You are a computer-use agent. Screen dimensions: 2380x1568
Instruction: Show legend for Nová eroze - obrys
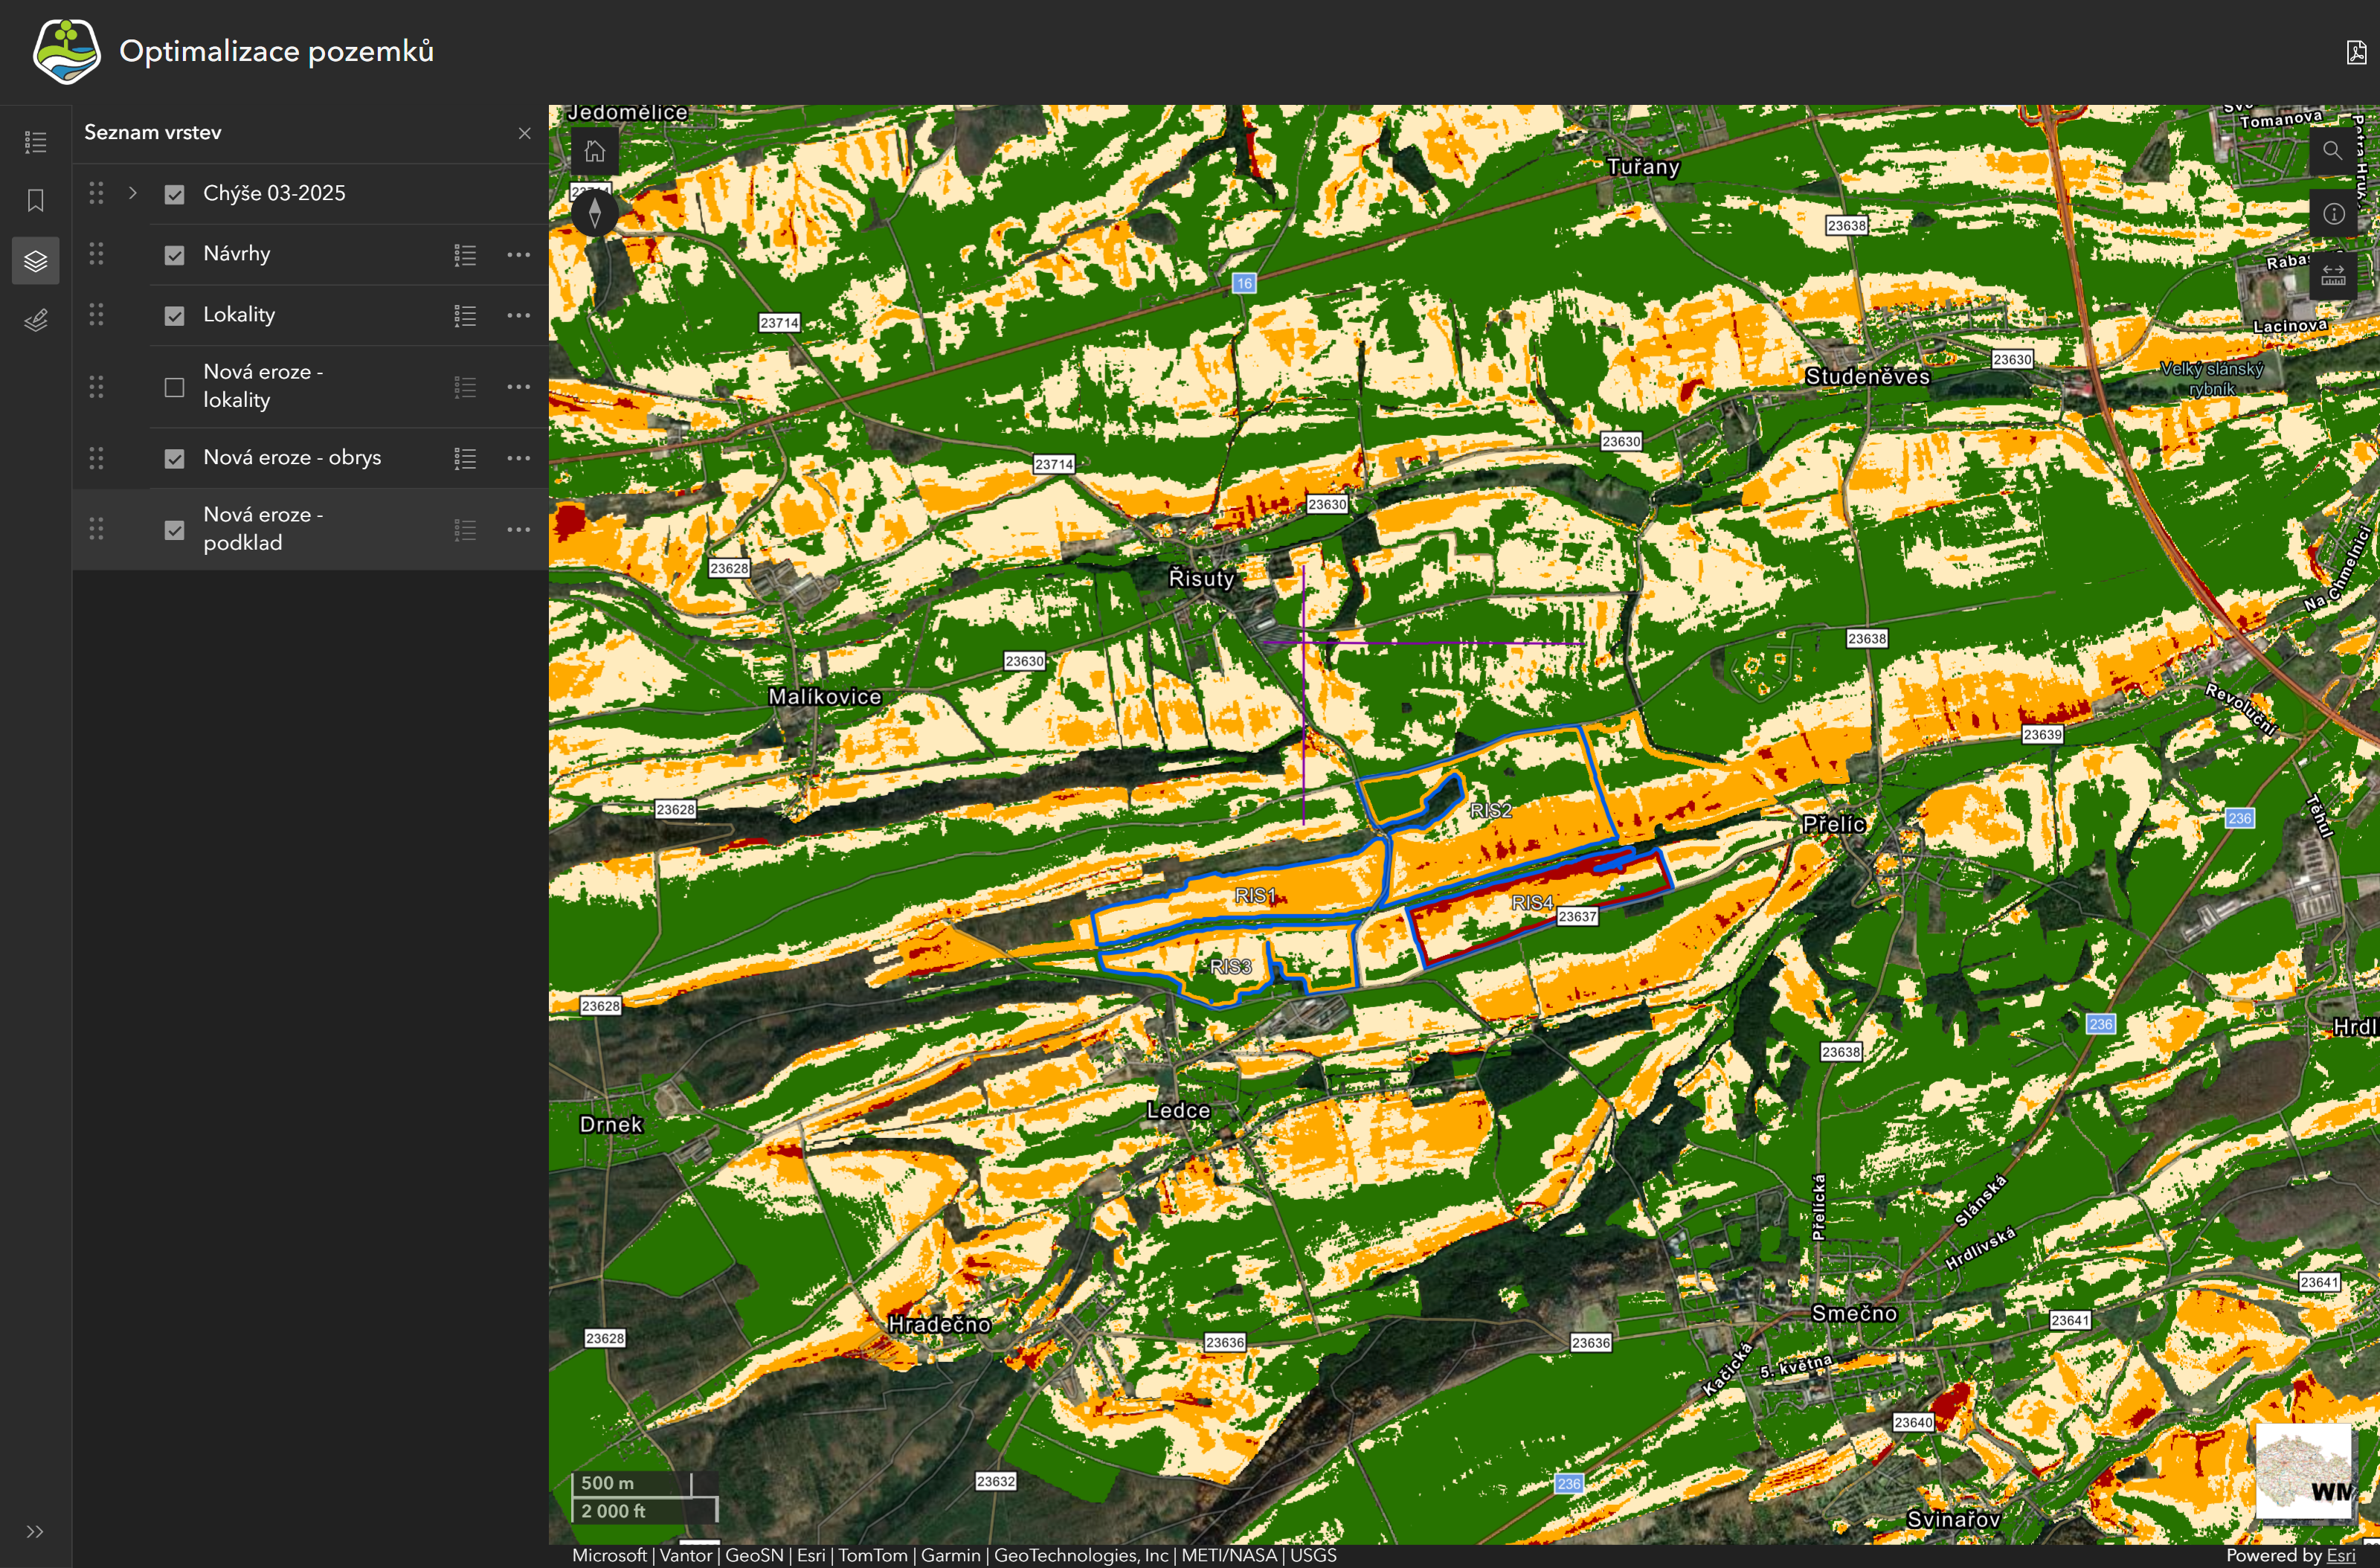point(465,458)
